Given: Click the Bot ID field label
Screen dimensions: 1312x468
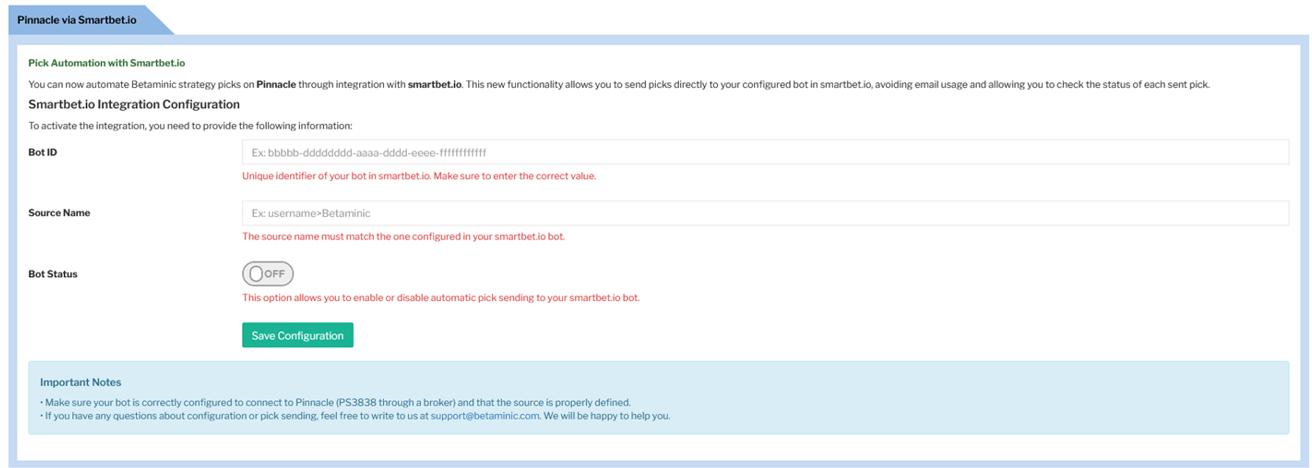Looking at the screenshot, I should tap(42, 153).
